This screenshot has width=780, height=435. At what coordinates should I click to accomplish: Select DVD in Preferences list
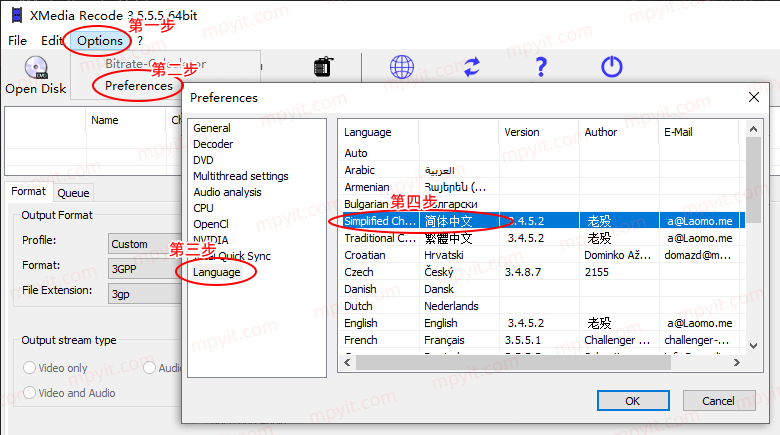pos(203,160)
